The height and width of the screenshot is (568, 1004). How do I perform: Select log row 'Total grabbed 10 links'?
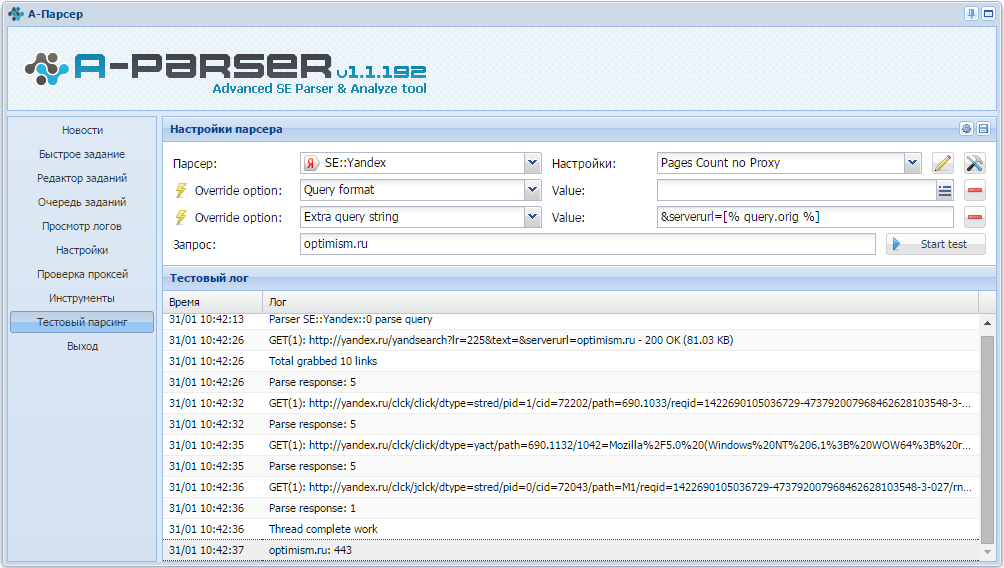(571, 361)
